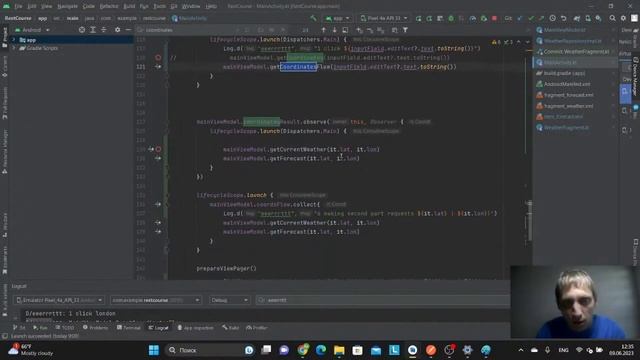This screenshot has height=360, width=640.
Task: Click the Run app rerun icon
Action: coord(418,18)
